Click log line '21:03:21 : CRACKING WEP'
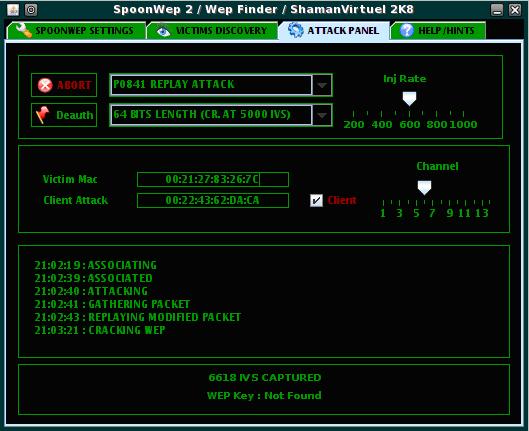Screen dimensions: 529x431 (100, 330)
